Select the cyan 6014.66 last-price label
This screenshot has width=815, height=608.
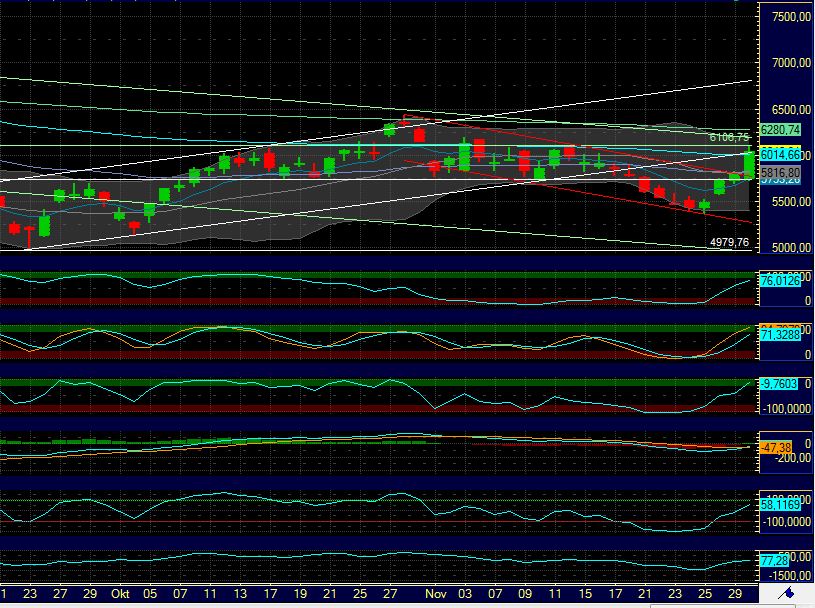pyautogui.click(x=779, y=155)
